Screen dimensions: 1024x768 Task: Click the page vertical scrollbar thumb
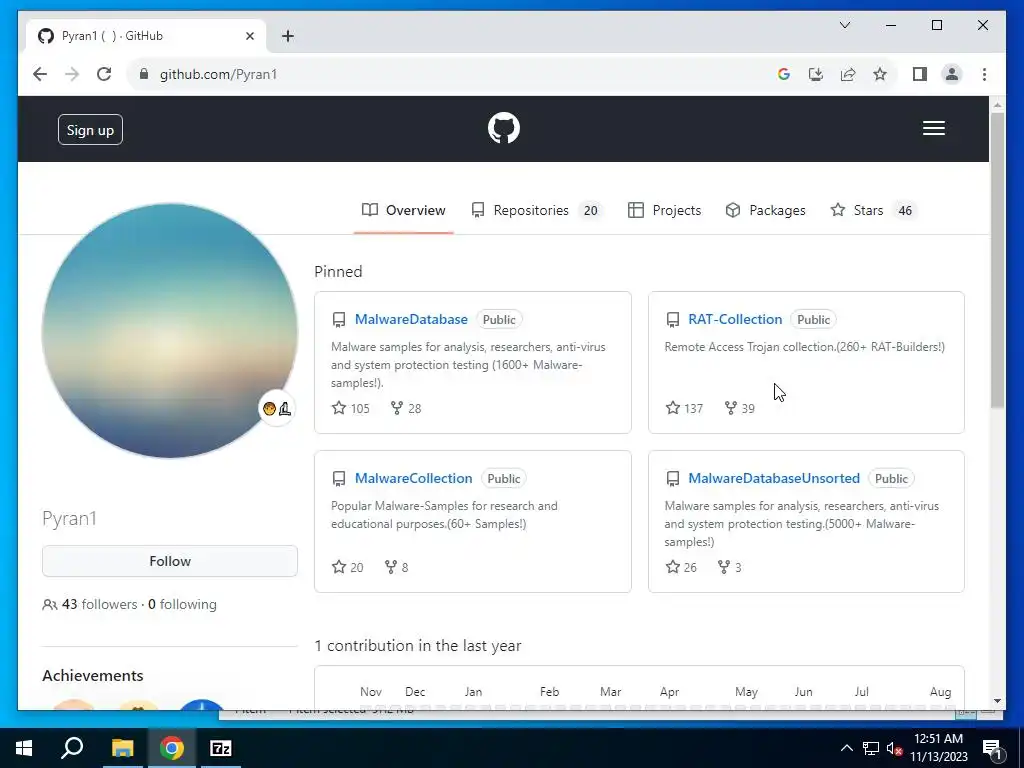point(997,261)
